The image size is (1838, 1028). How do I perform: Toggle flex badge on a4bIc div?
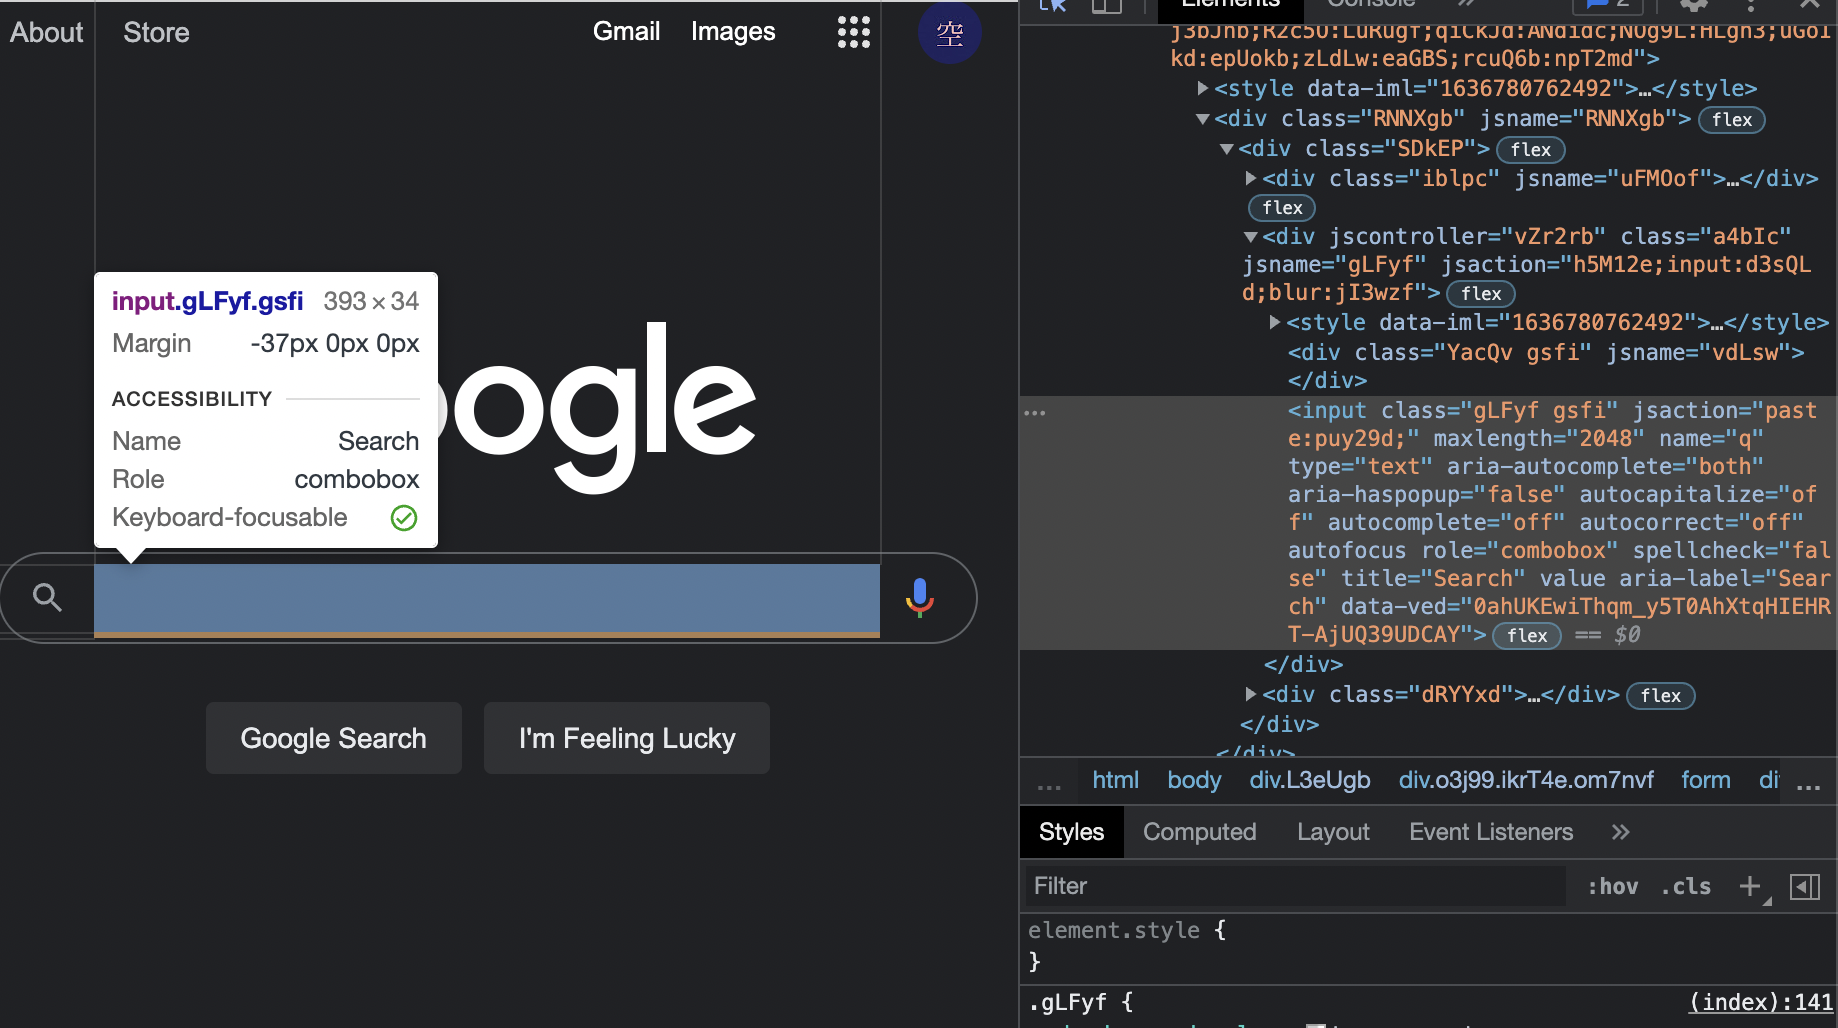click(1481, 294)
